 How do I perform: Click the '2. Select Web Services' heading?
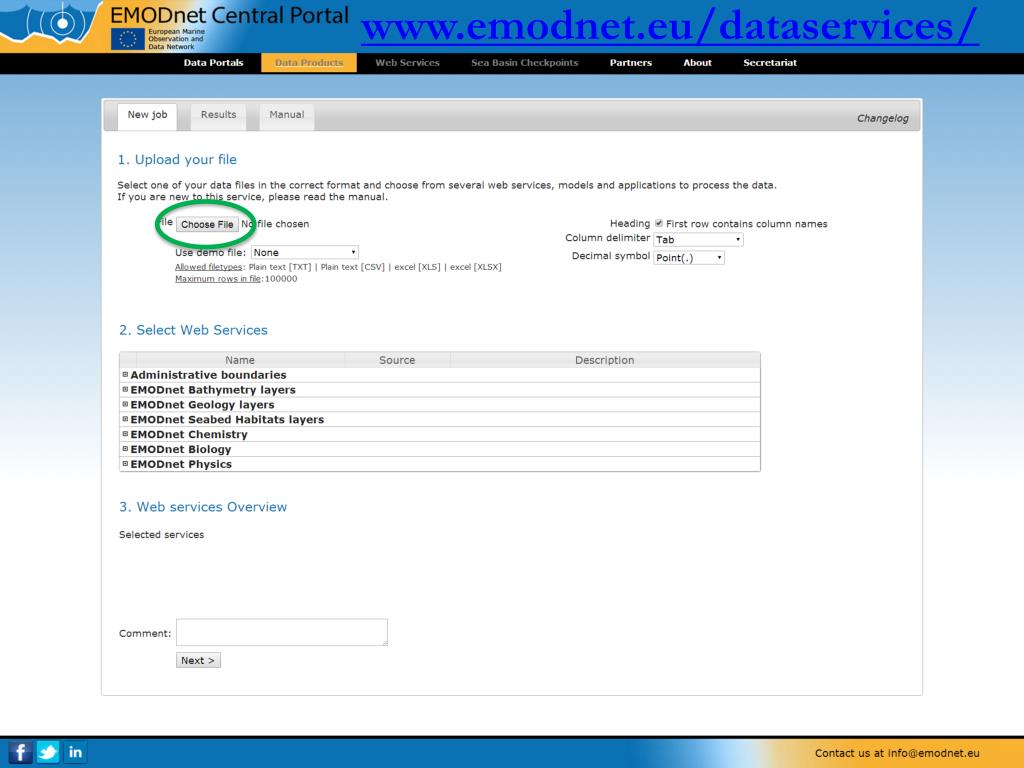tap(193, 330)
